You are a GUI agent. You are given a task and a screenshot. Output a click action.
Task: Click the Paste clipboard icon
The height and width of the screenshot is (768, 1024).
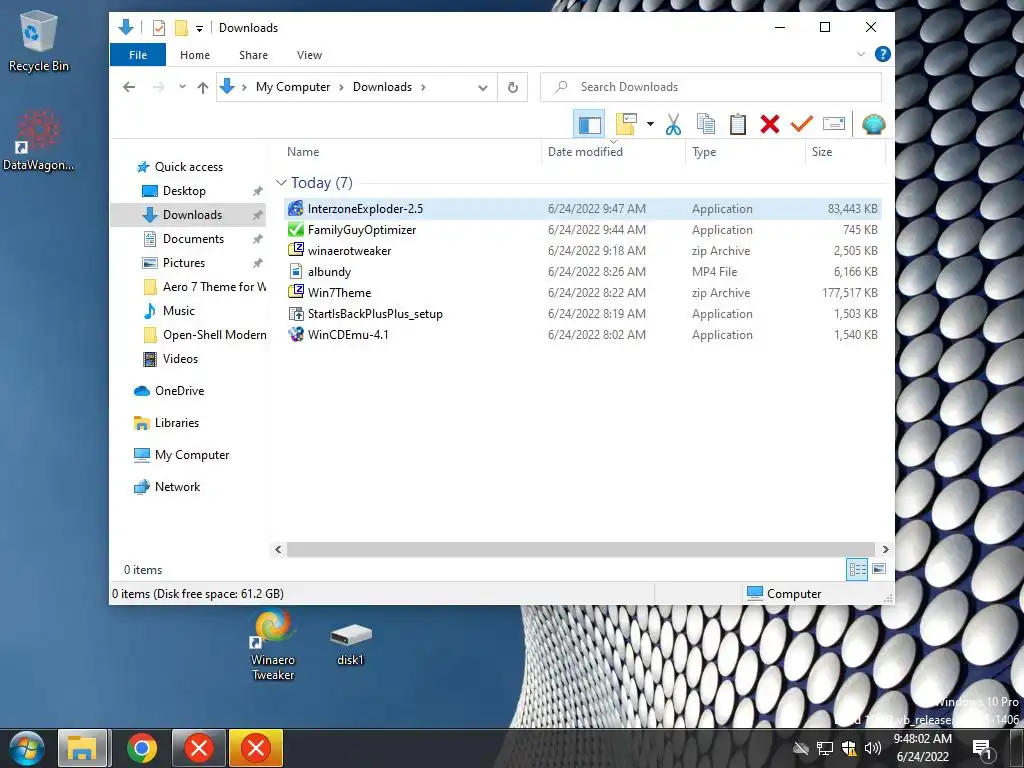click(x=738, y=124)
